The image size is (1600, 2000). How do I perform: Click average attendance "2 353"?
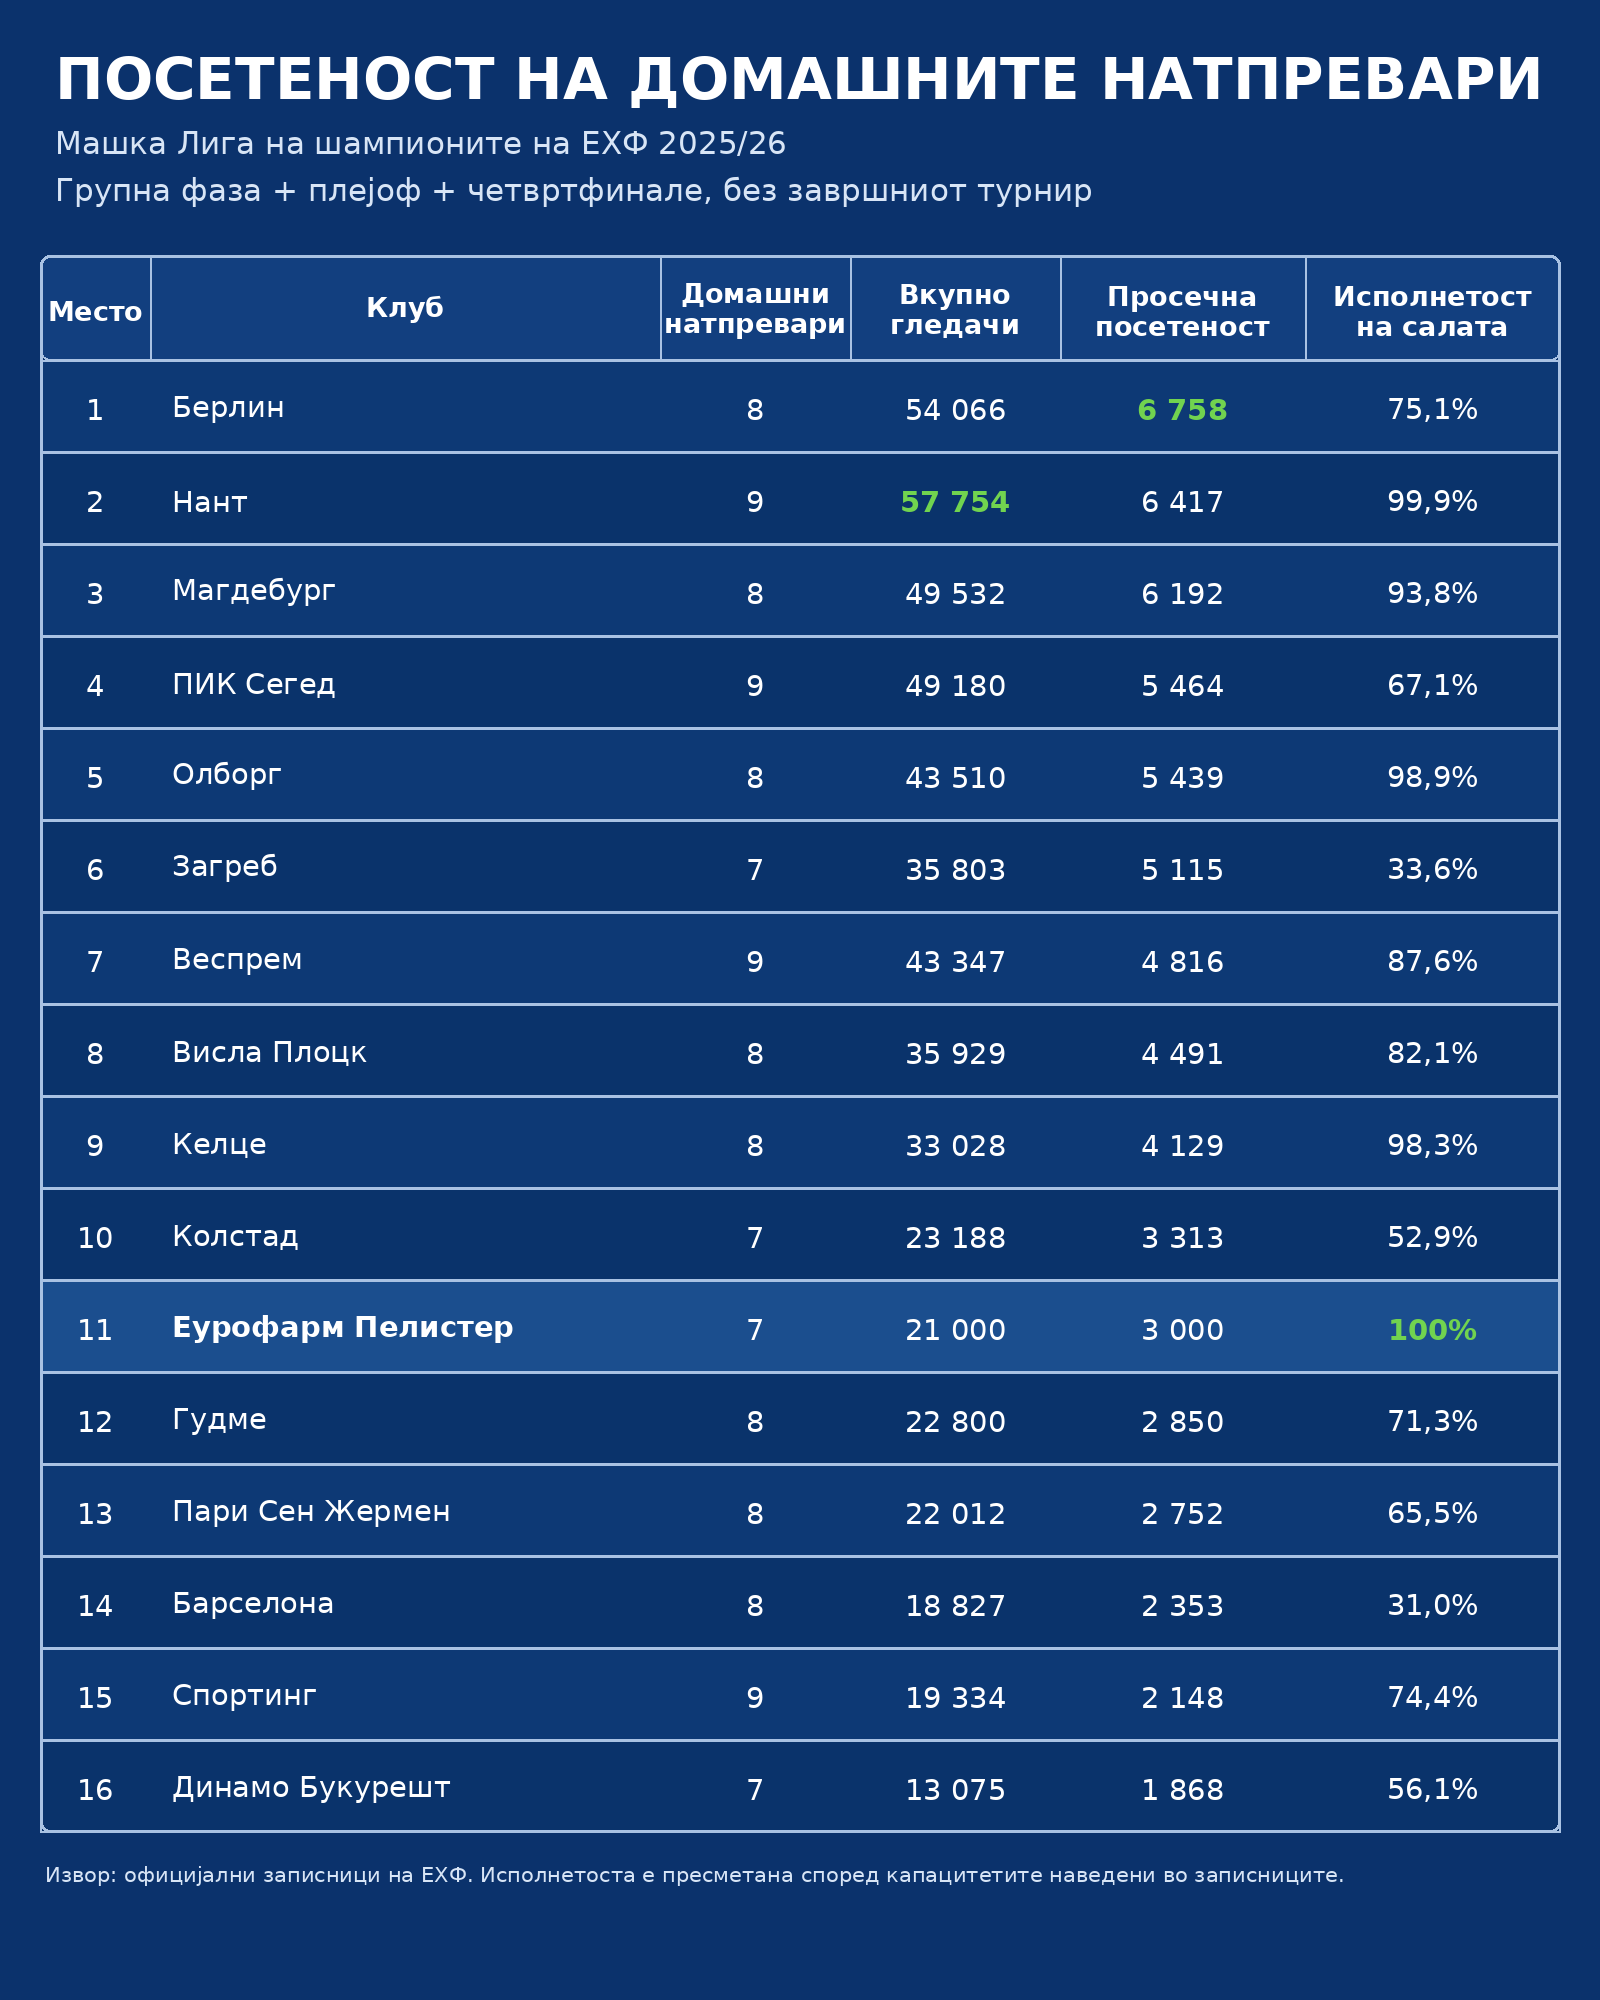pyautogui.click(x=1182, y=1606)
